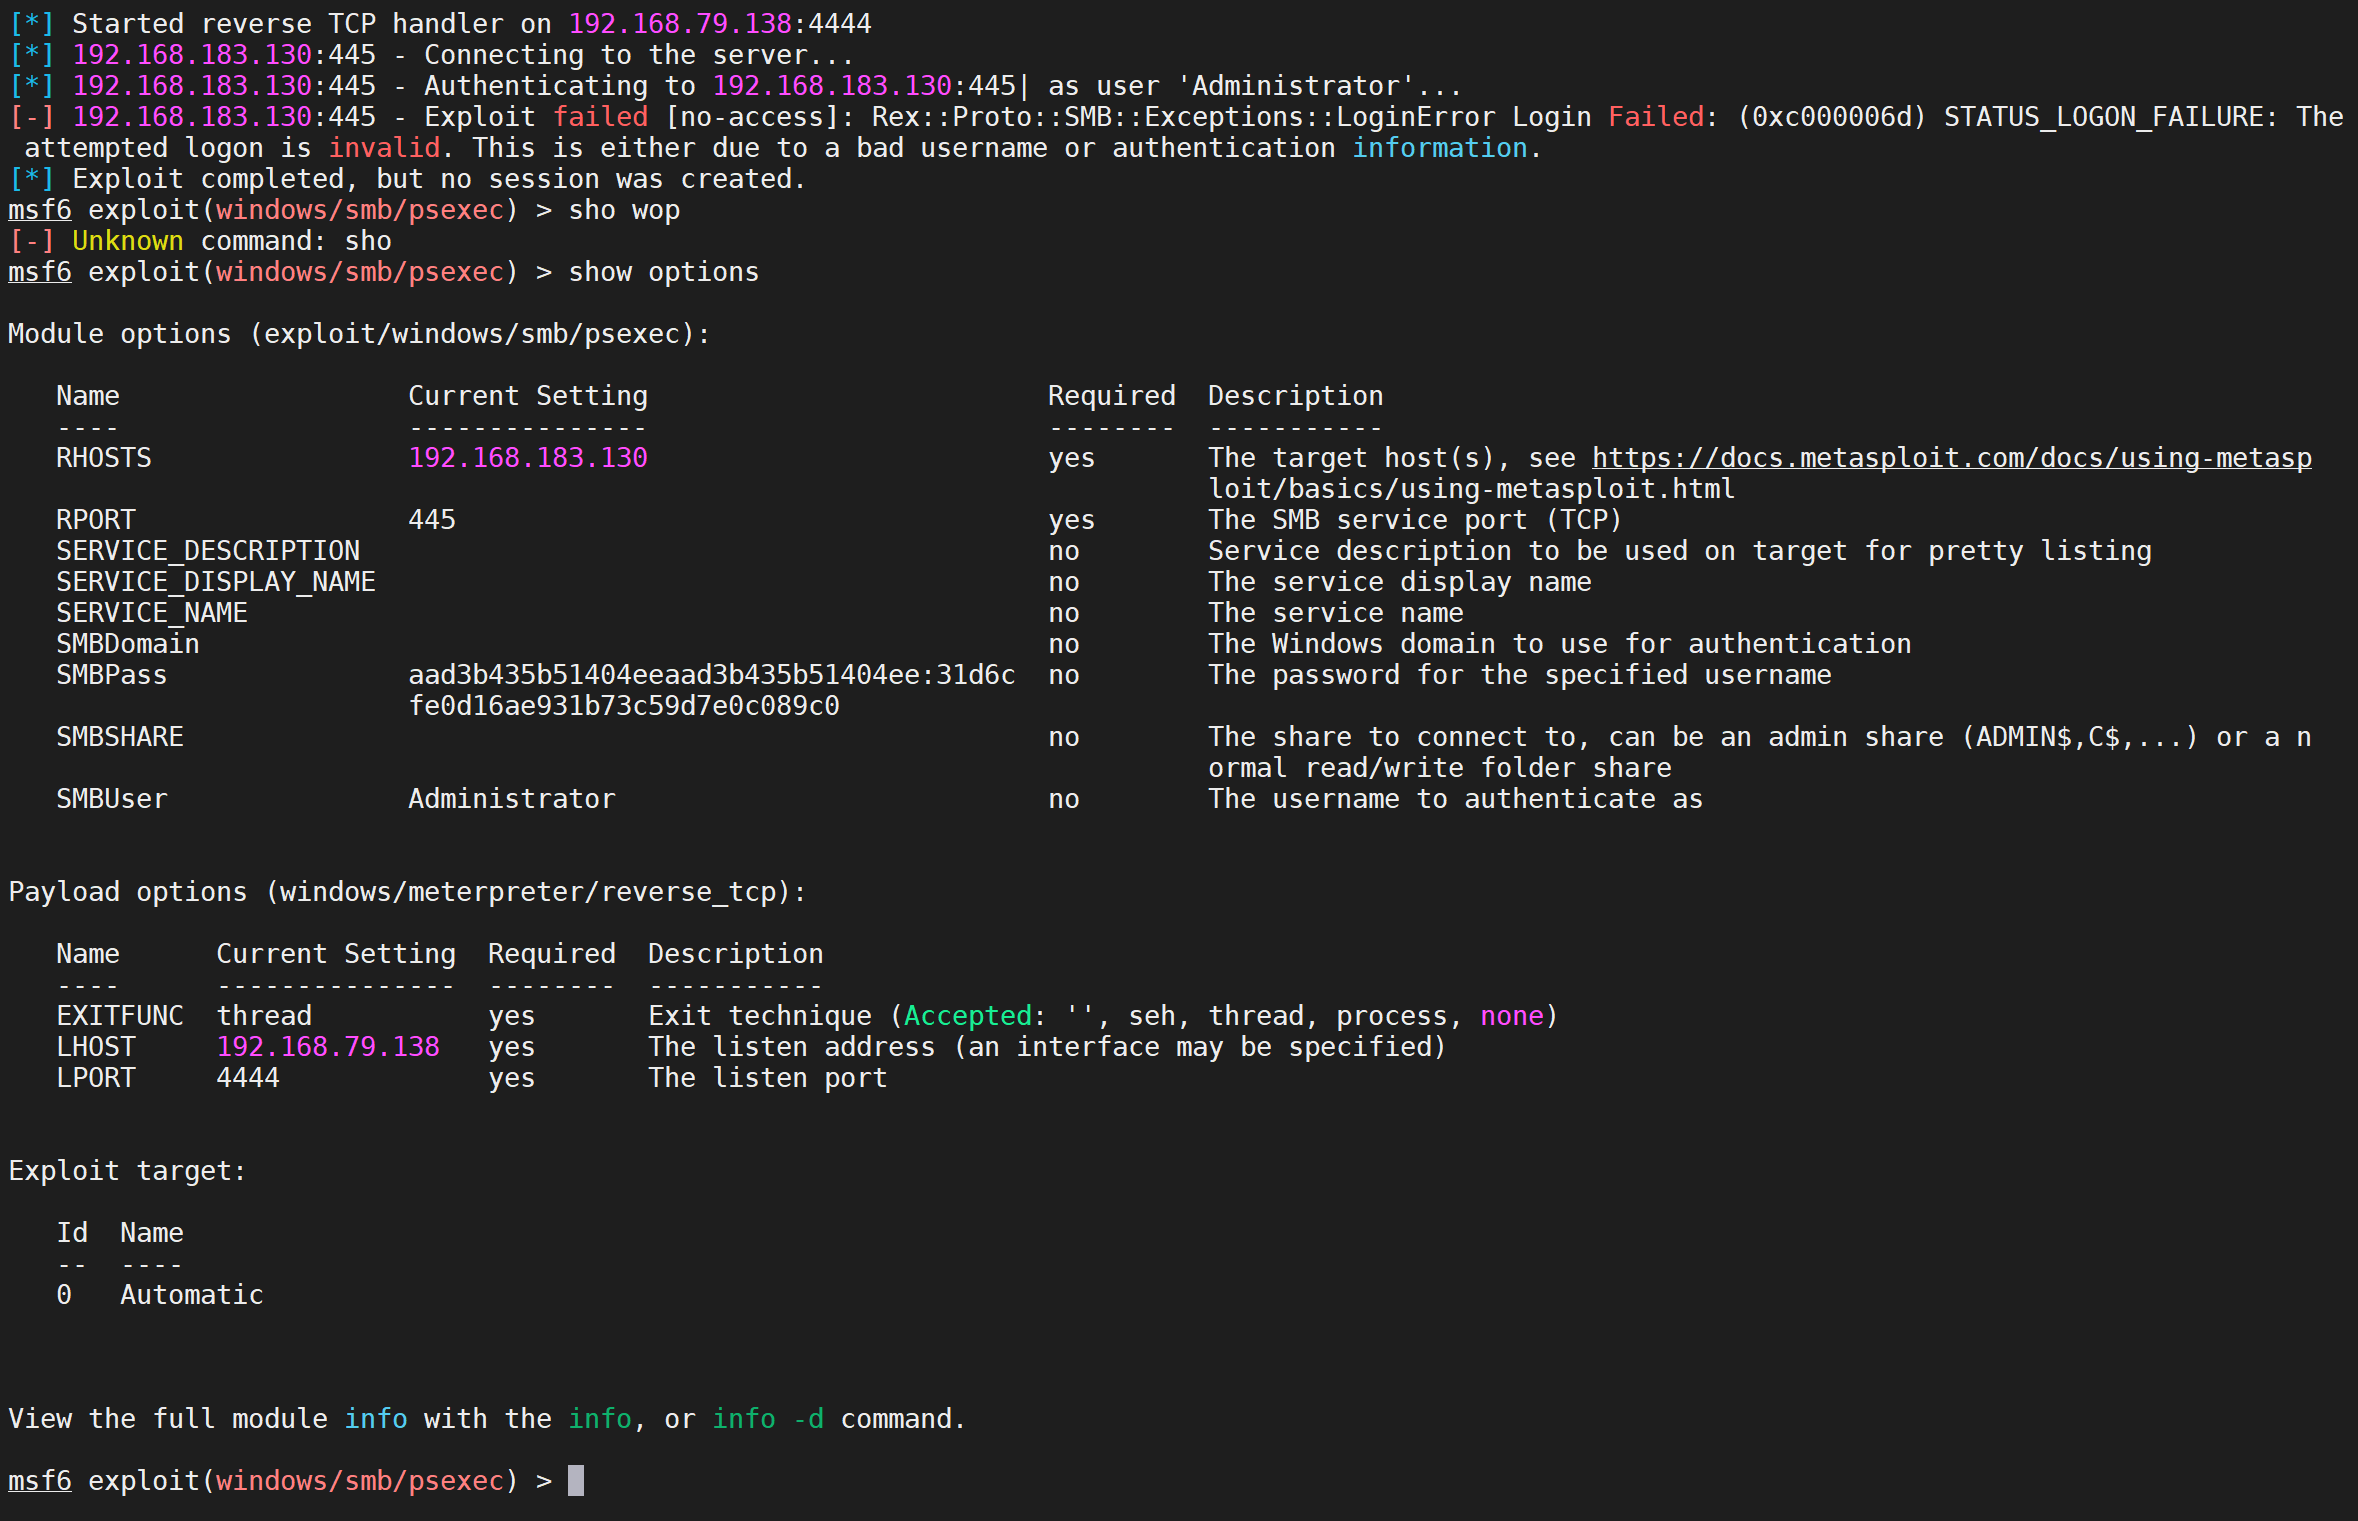Click the yellow 'Unknown' command word
2358x1521 pixels.
click(127, 241)
